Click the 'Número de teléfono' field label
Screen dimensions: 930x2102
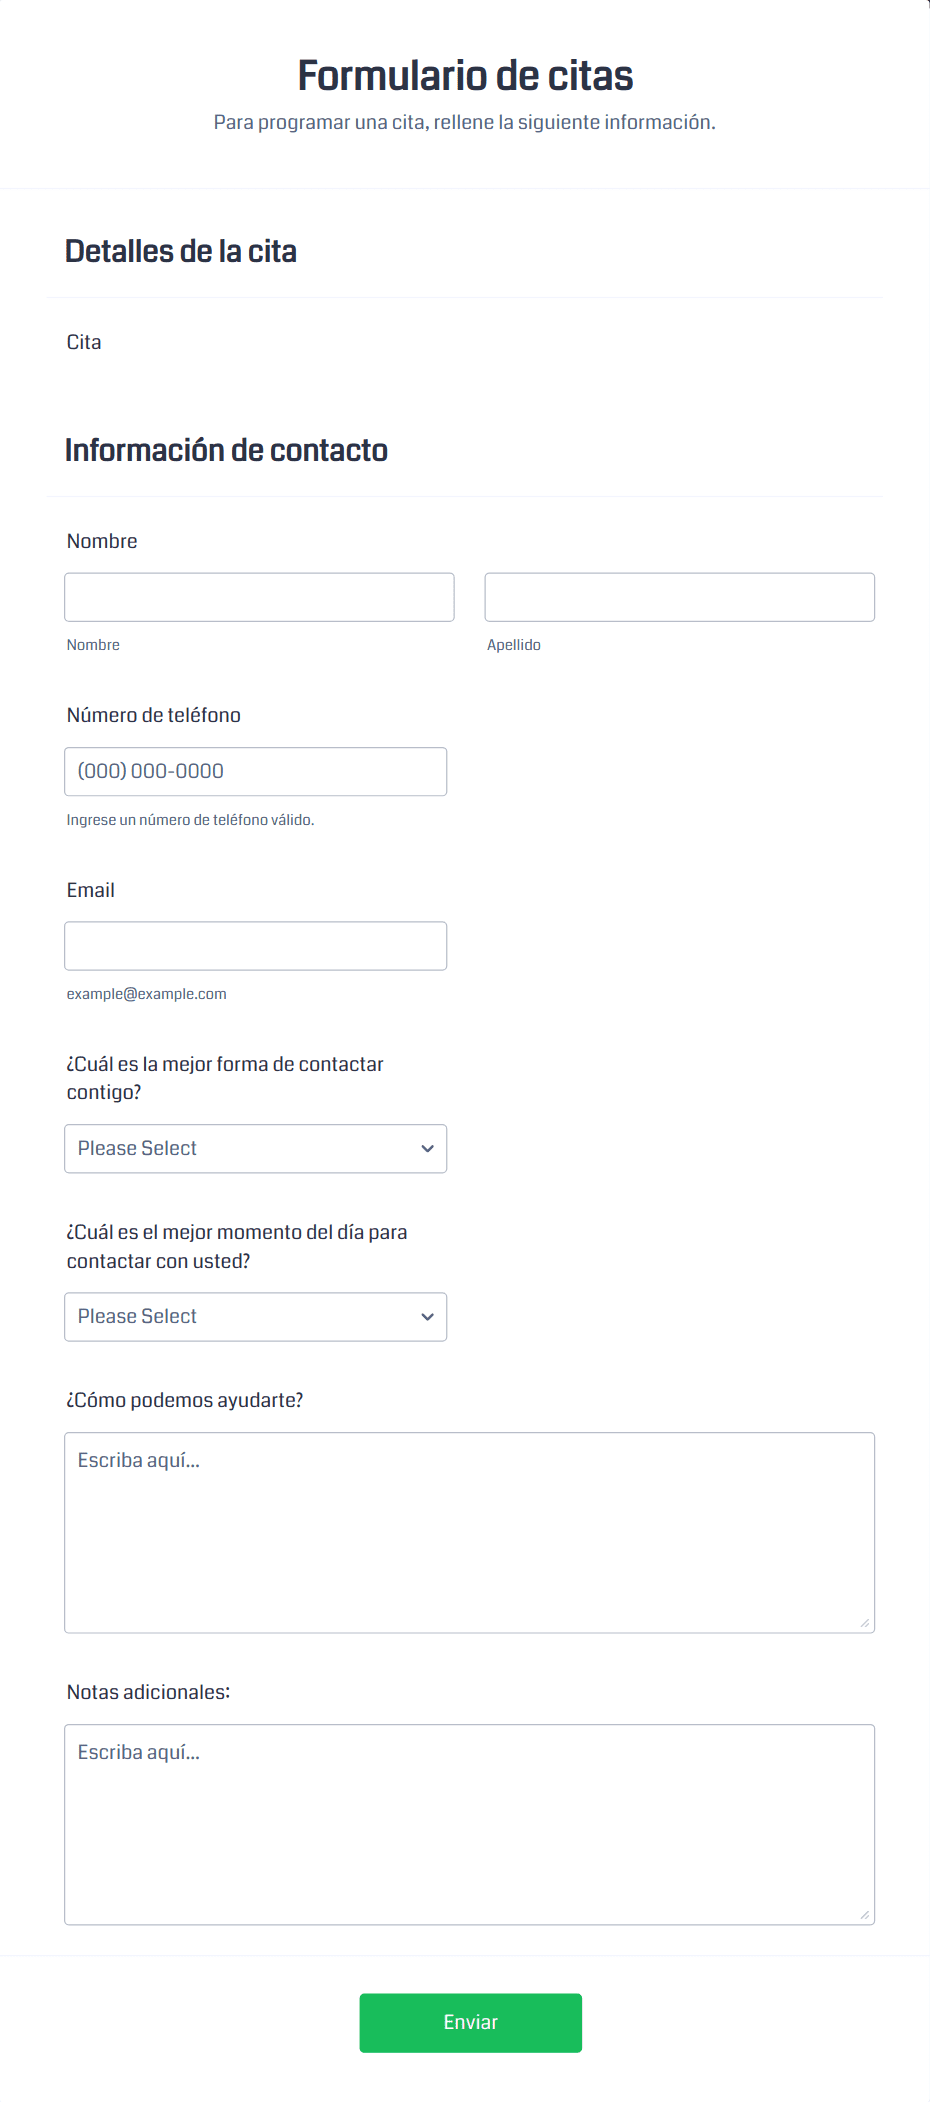(154, 715)
